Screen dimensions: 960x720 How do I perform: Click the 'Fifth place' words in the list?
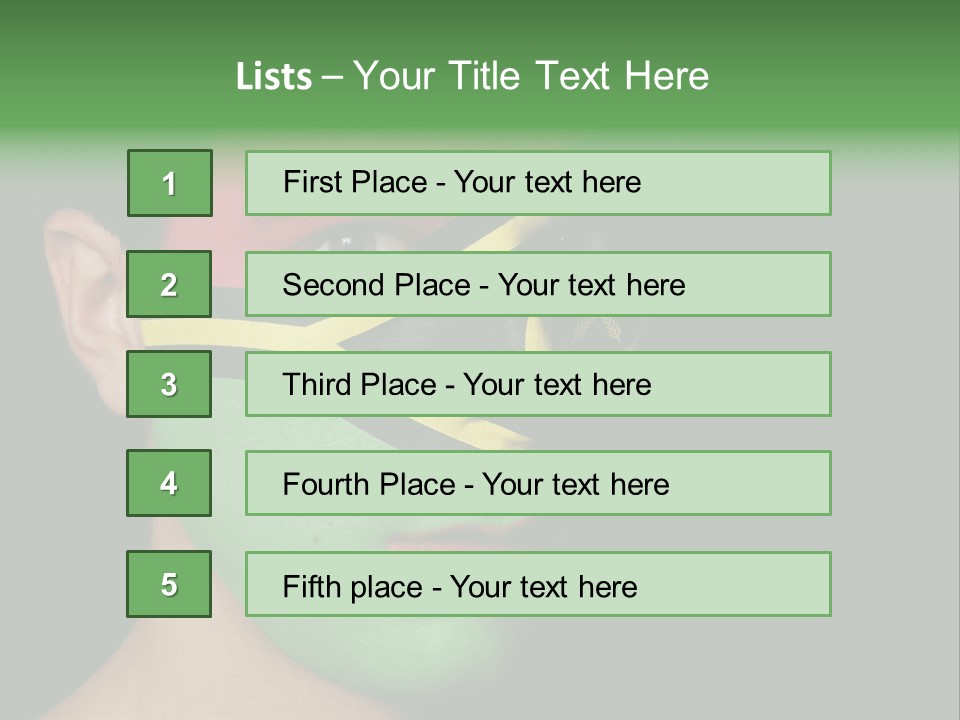352,586
